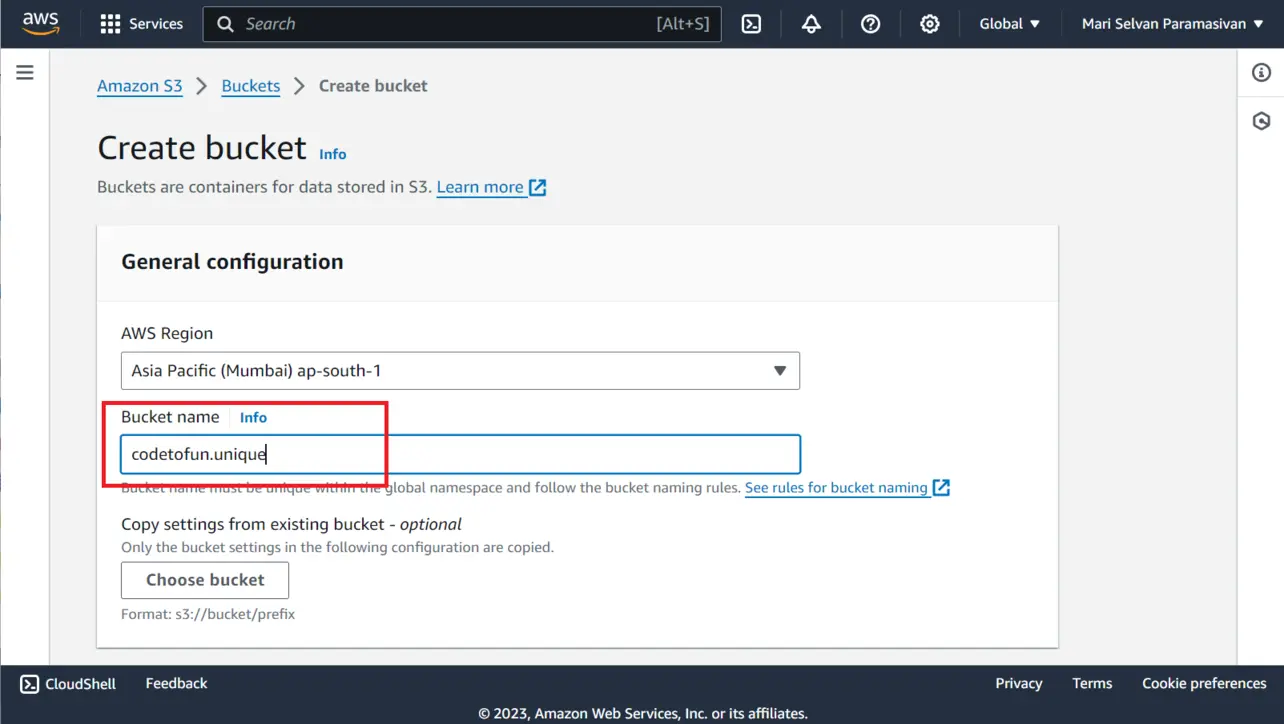Open the help question mark menu

click(x=871, y=24)
